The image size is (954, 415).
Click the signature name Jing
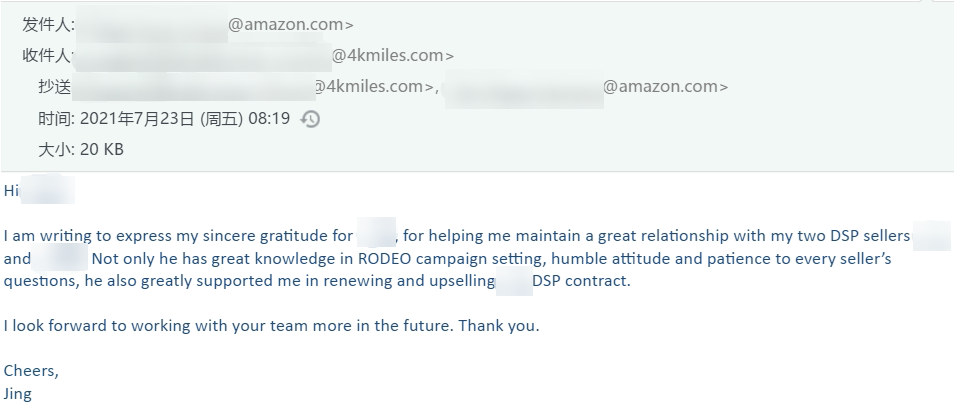[x=18, y=393]
